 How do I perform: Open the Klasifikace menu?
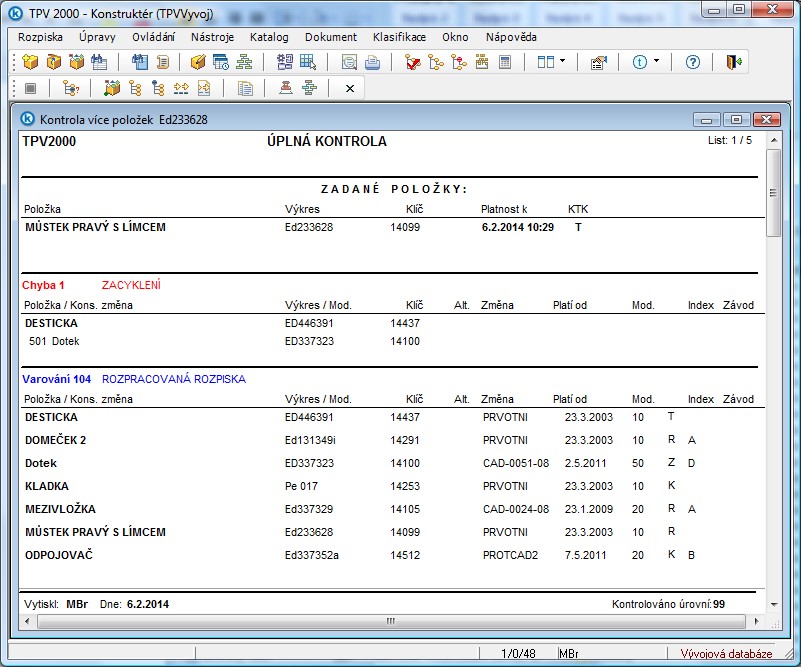pyautogui.click(x=399, y=37)
